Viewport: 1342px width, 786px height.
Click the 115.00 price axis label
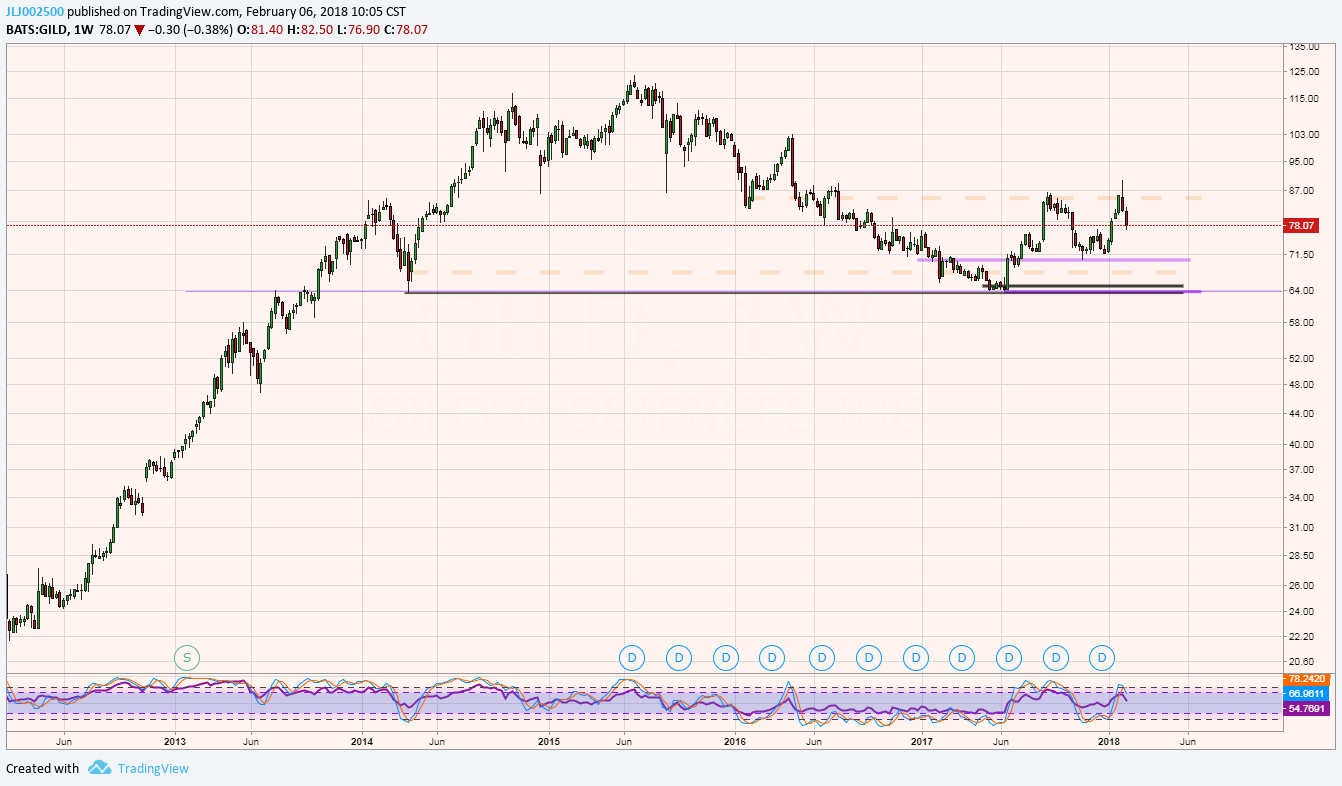[1303, 98]
